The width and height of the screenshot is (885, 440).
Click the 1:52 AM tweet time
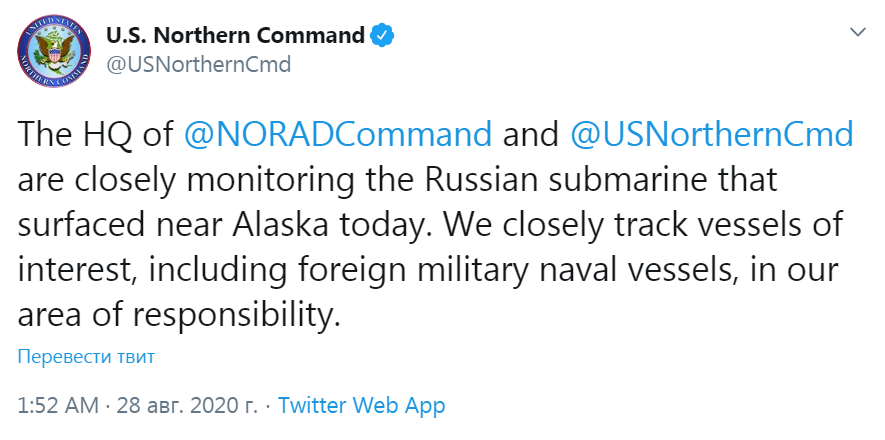click(58, 406)
